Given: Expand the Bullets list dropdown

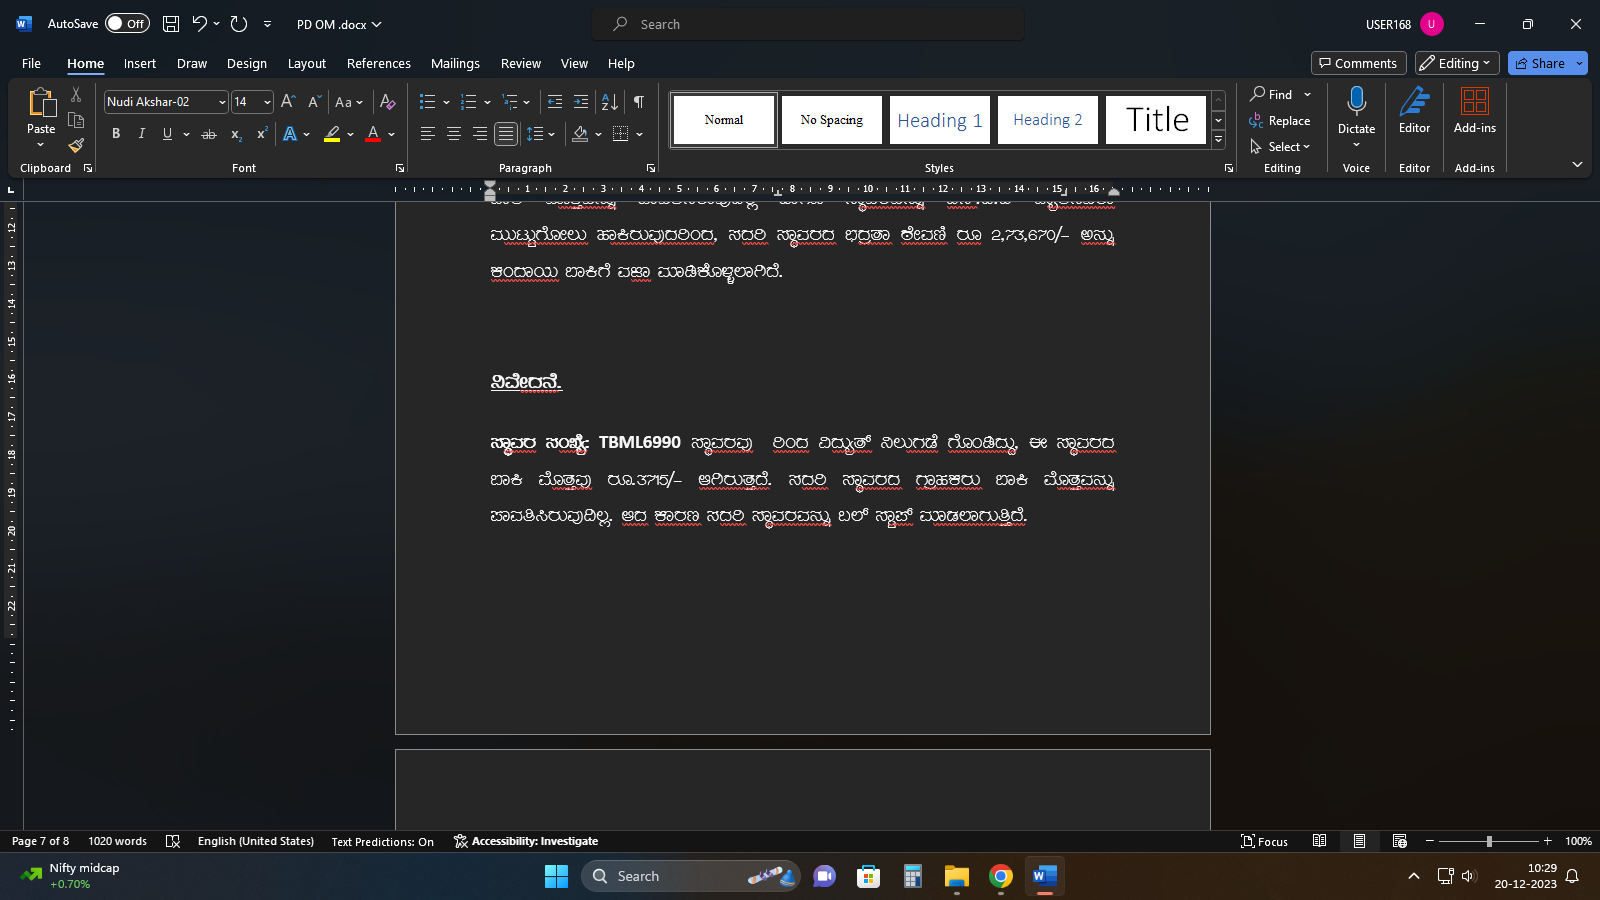Looking at the screenshot, I should coord(446,102).
